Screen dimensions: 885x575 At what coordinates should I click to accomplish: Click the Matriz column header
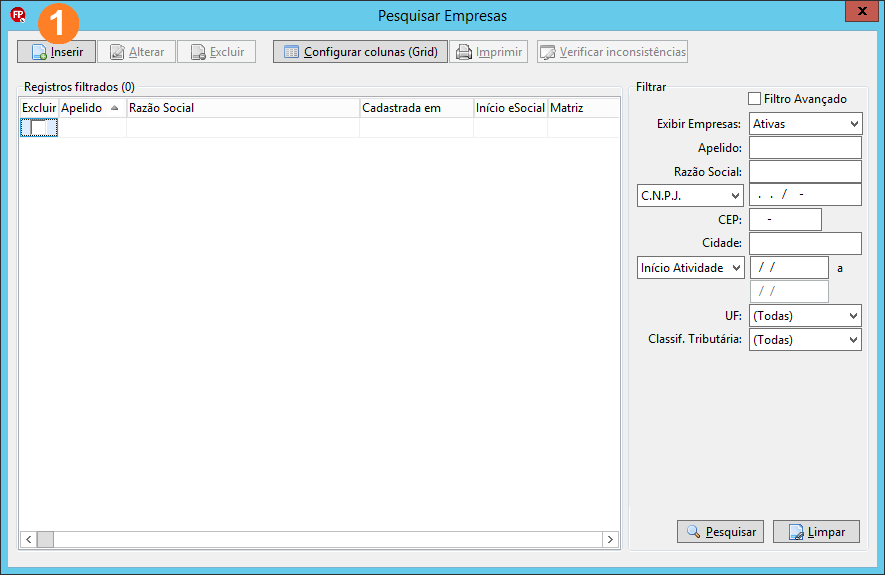click(583, 108)
